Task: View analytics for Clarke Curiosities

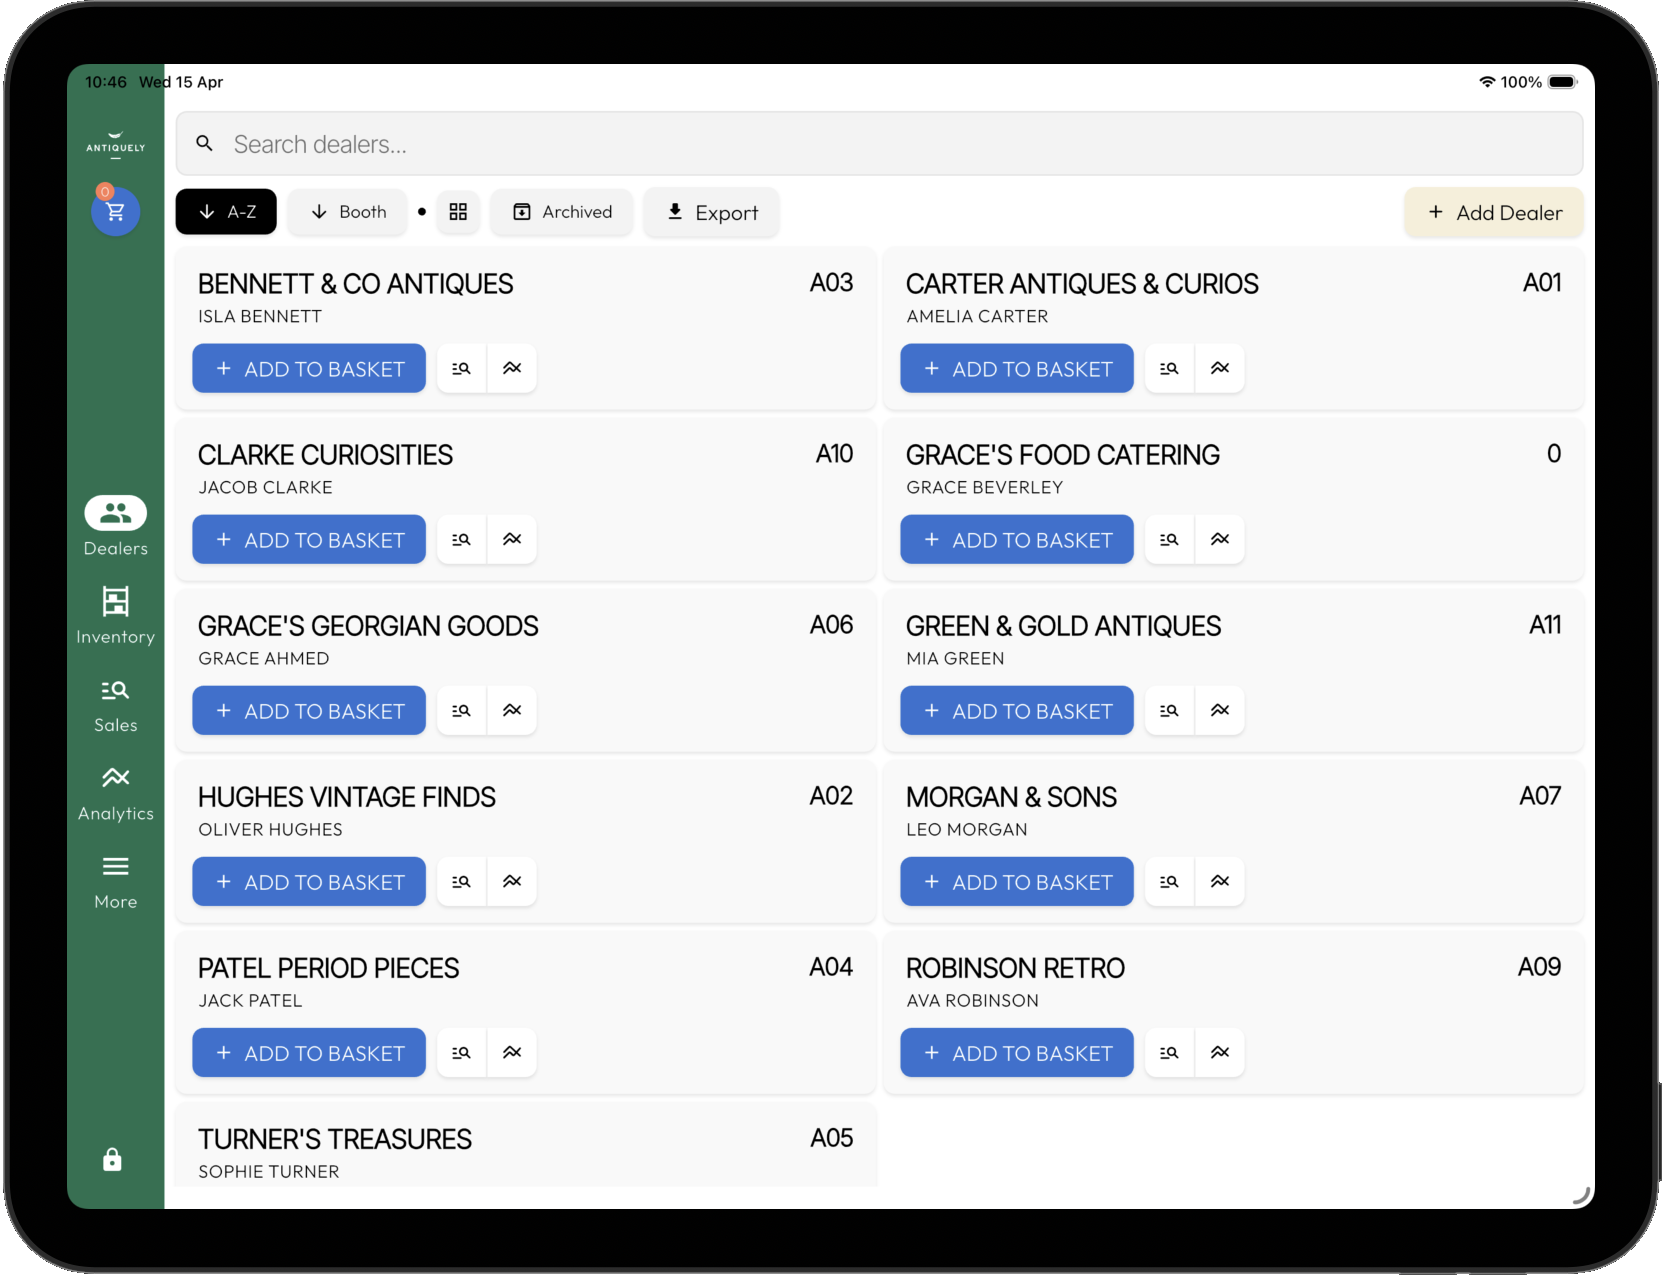Action: [x=512, y=539]
